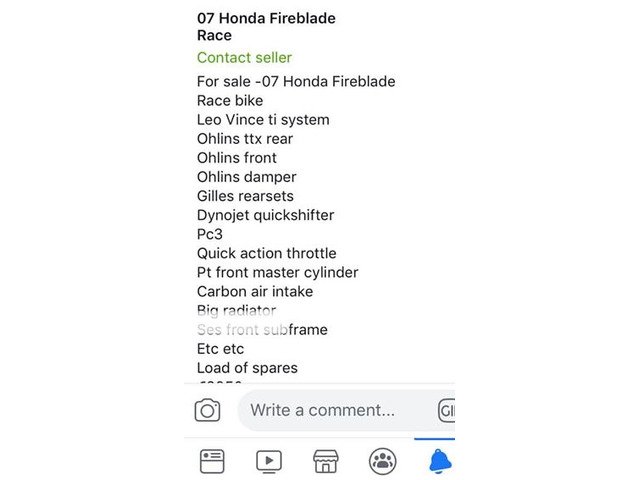Click the For sale -07 Honda Fireblade line
This screenshot has width=640, height=480.
tap(296, 81)
